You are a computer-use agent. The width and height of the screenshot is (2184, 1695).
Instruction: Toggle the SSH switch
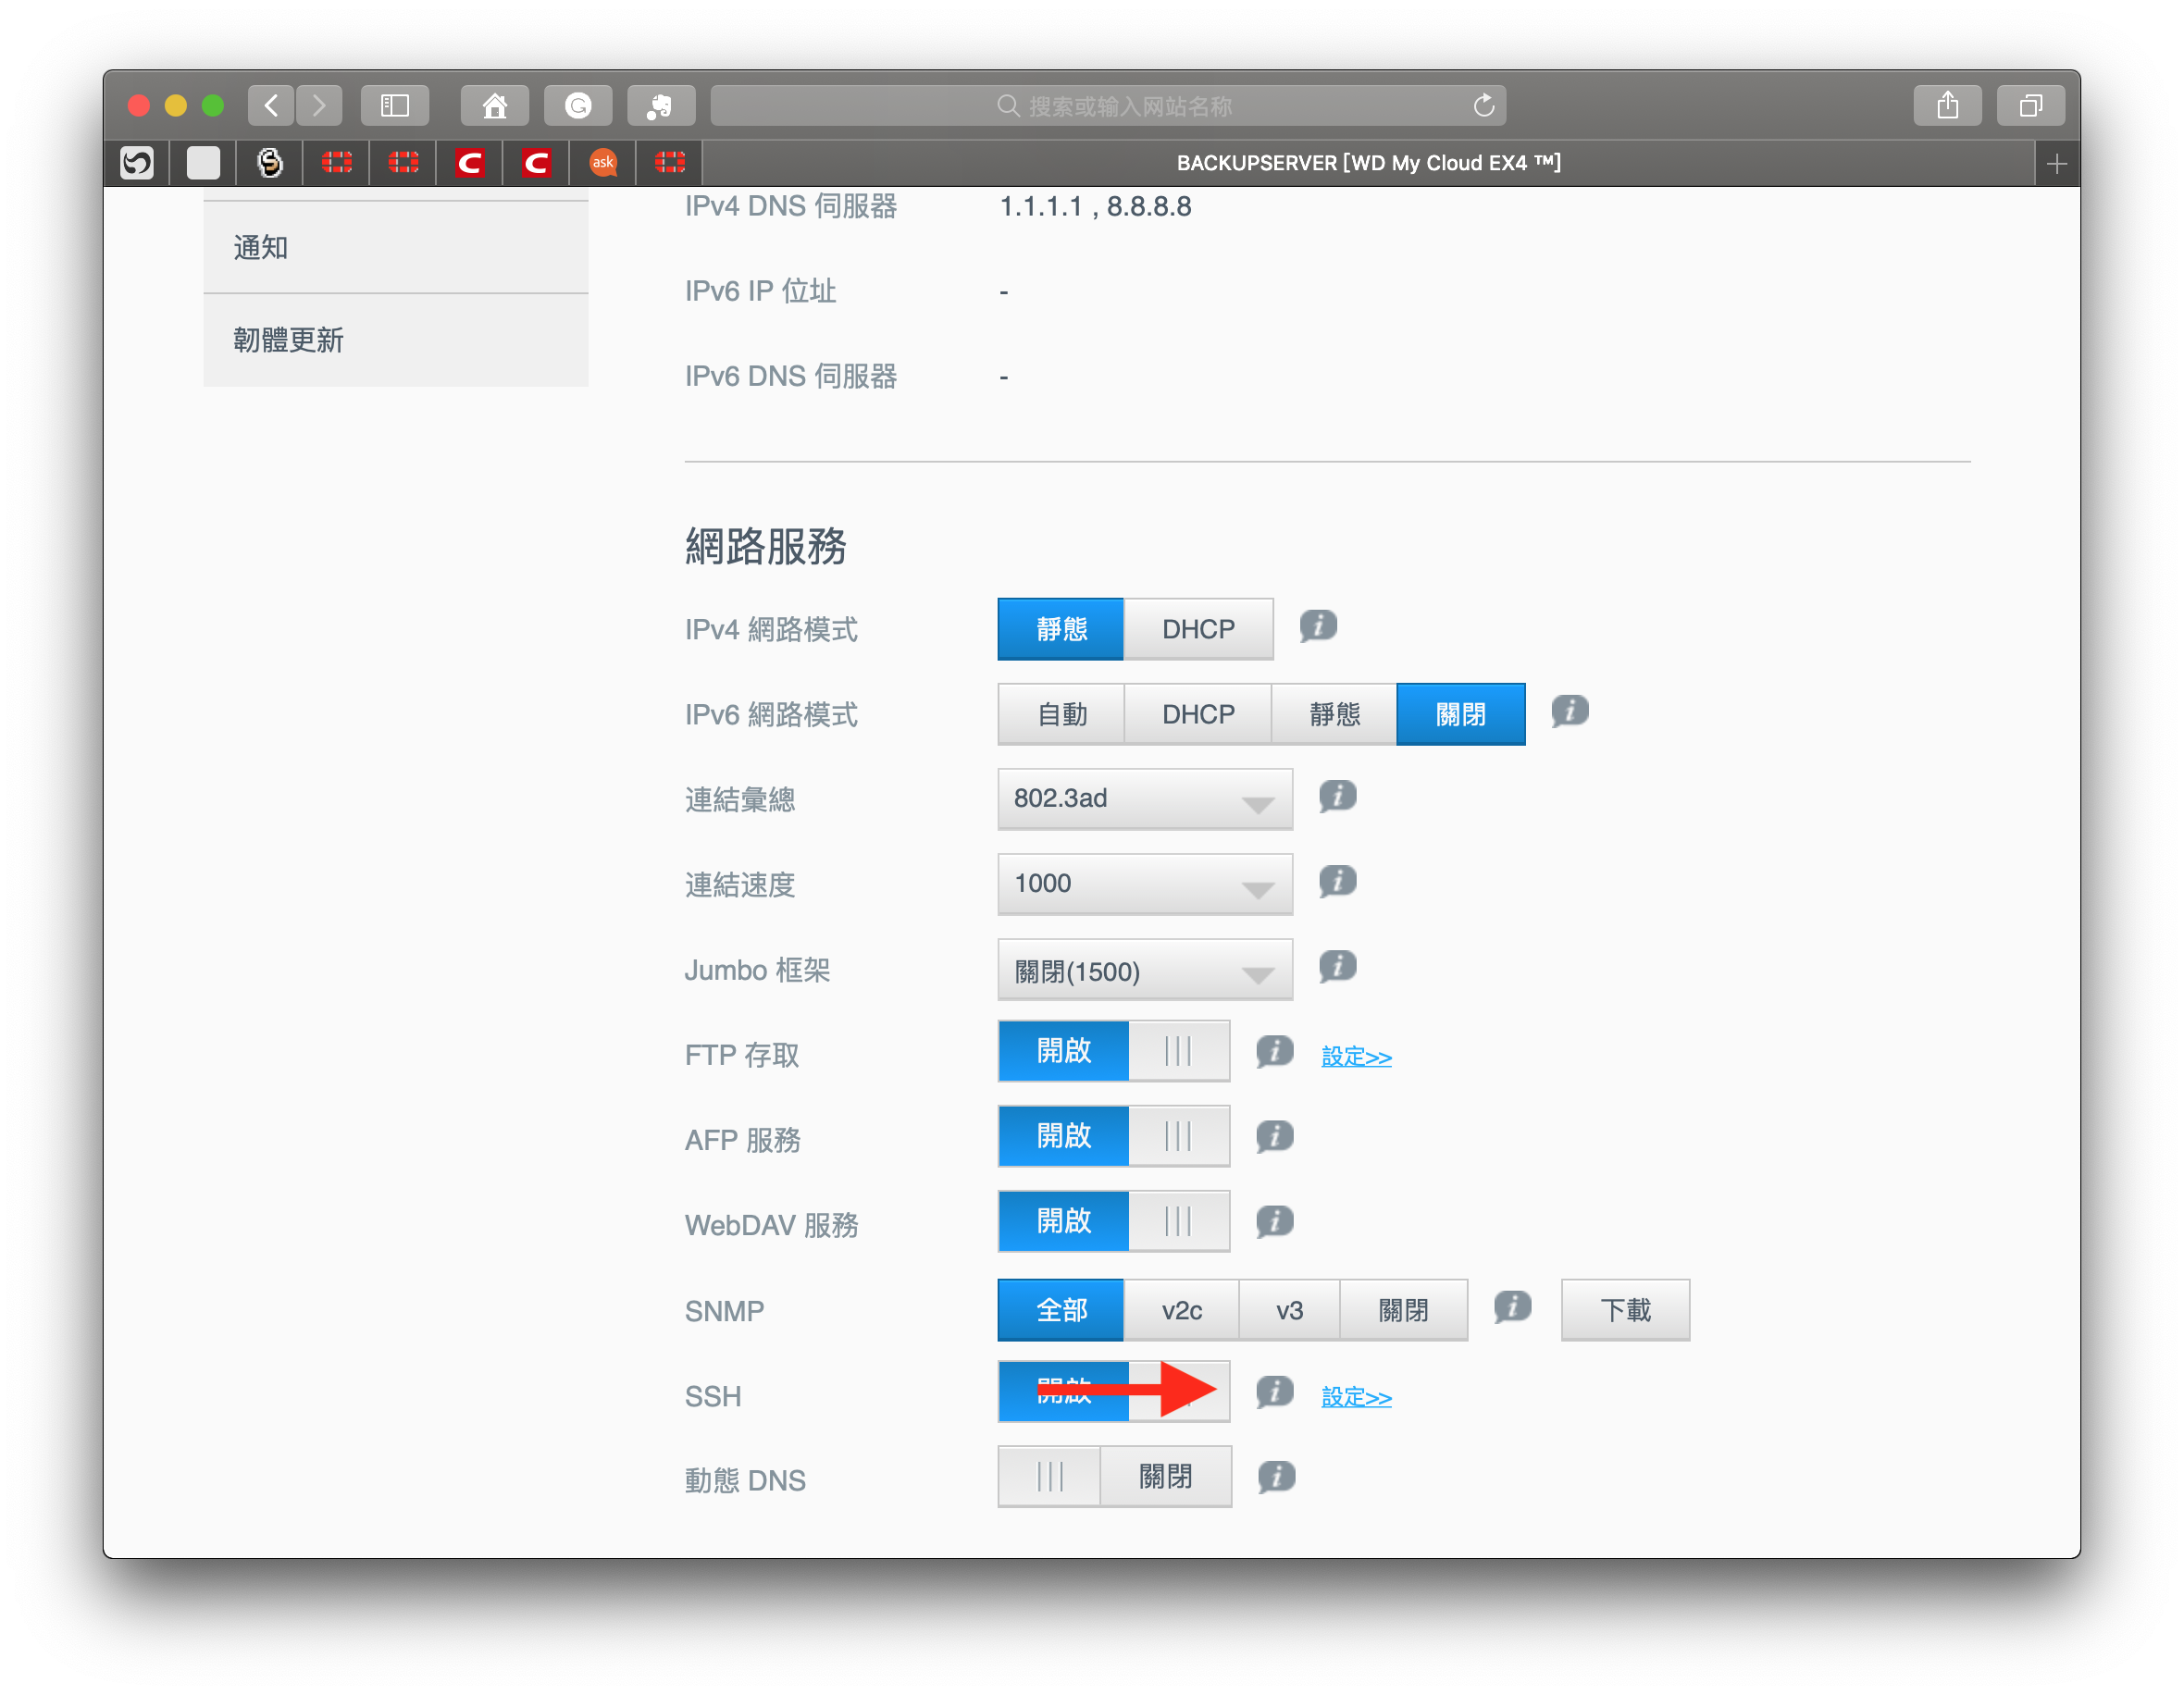pyautogui.click(x=1114, y=1391)
